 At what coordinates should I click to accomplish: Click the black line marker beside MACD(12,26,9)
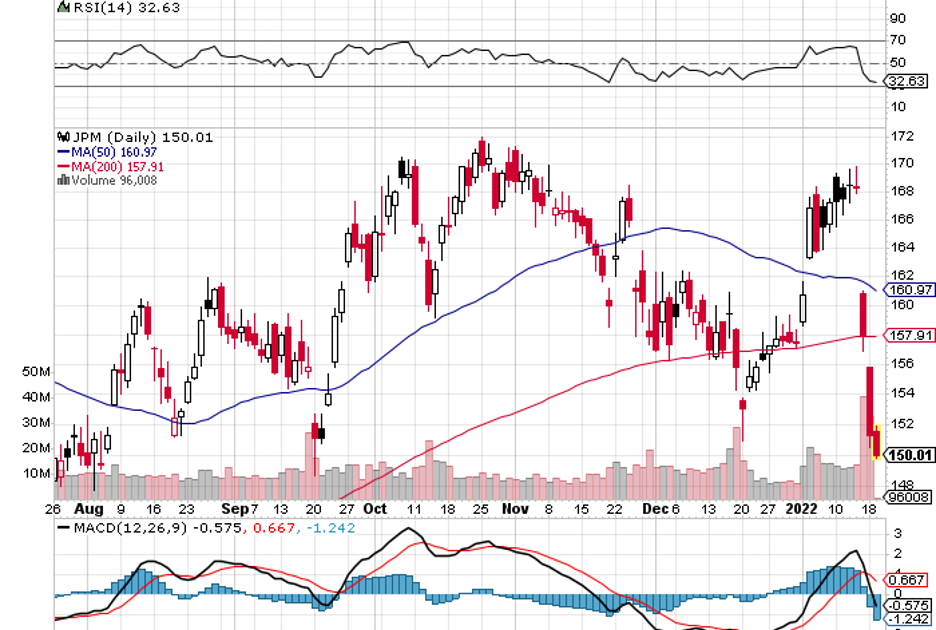click(64, 527)
